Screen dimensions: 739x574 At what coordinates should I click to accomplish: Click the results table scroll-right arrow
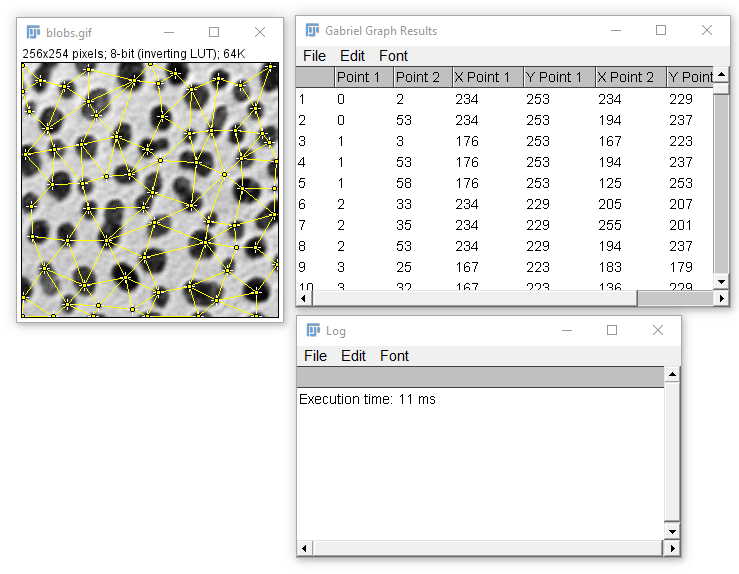[721, 298]
